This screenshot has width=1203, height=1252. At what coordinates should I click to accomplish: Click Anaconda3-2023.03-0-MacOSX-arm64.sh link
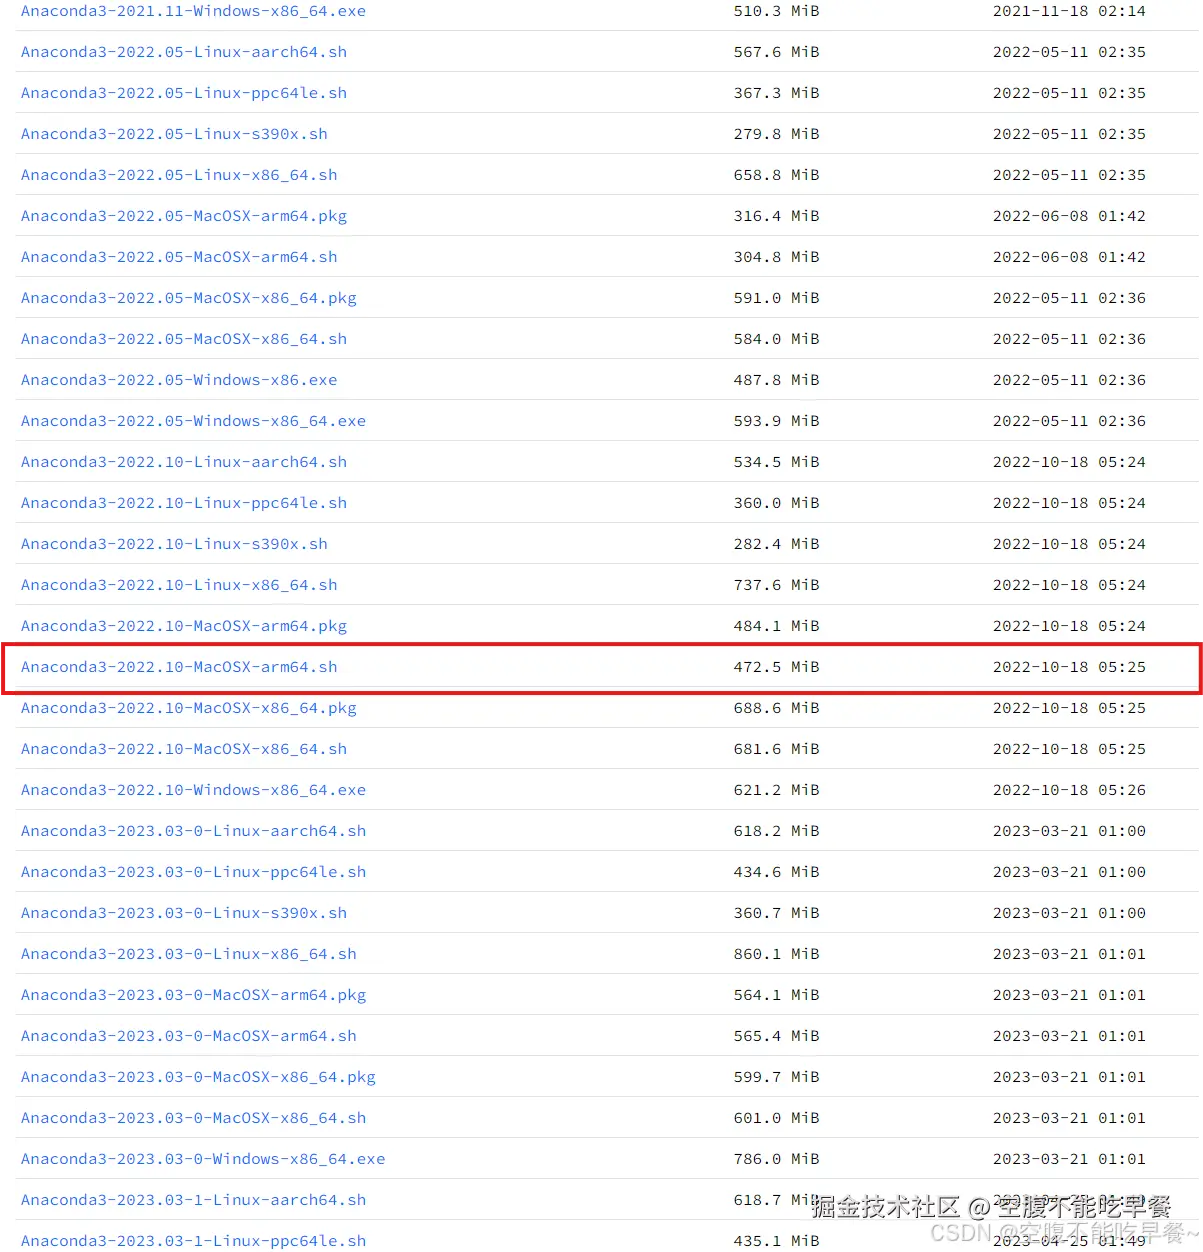coord(189,1036)
